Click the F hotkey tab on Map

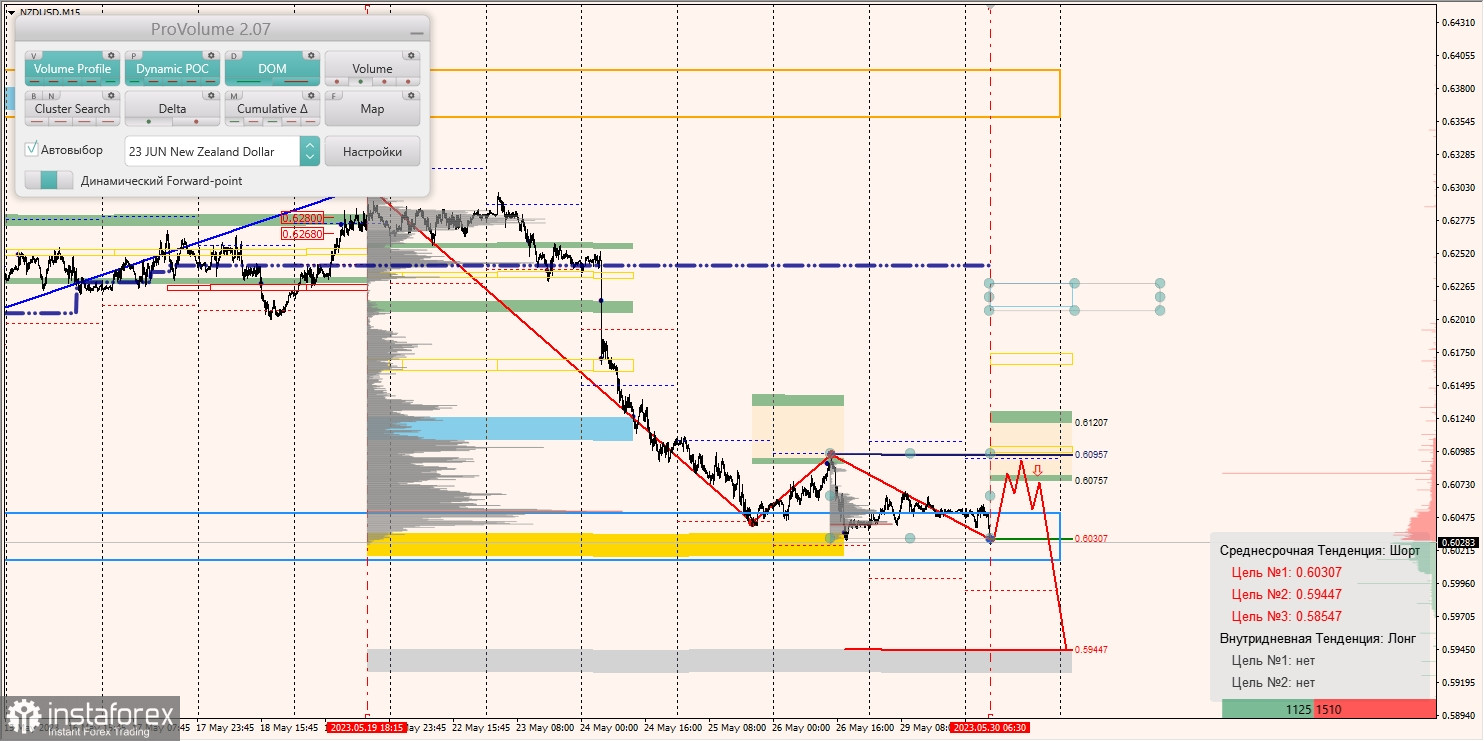point(336,96)
